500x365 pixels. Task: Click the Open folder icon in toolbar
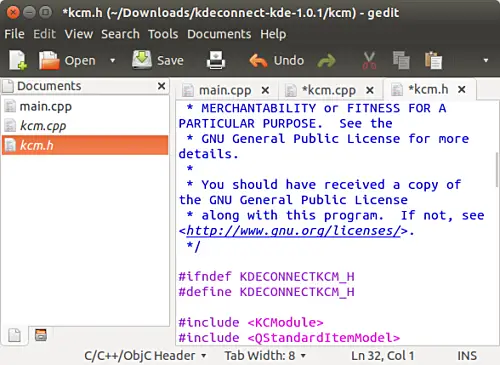[49, 60]
